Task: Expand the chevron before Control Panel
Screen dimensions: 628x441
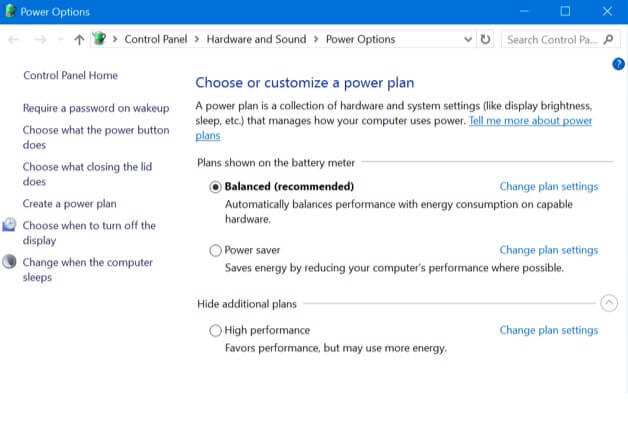Action: click(115, 39)
